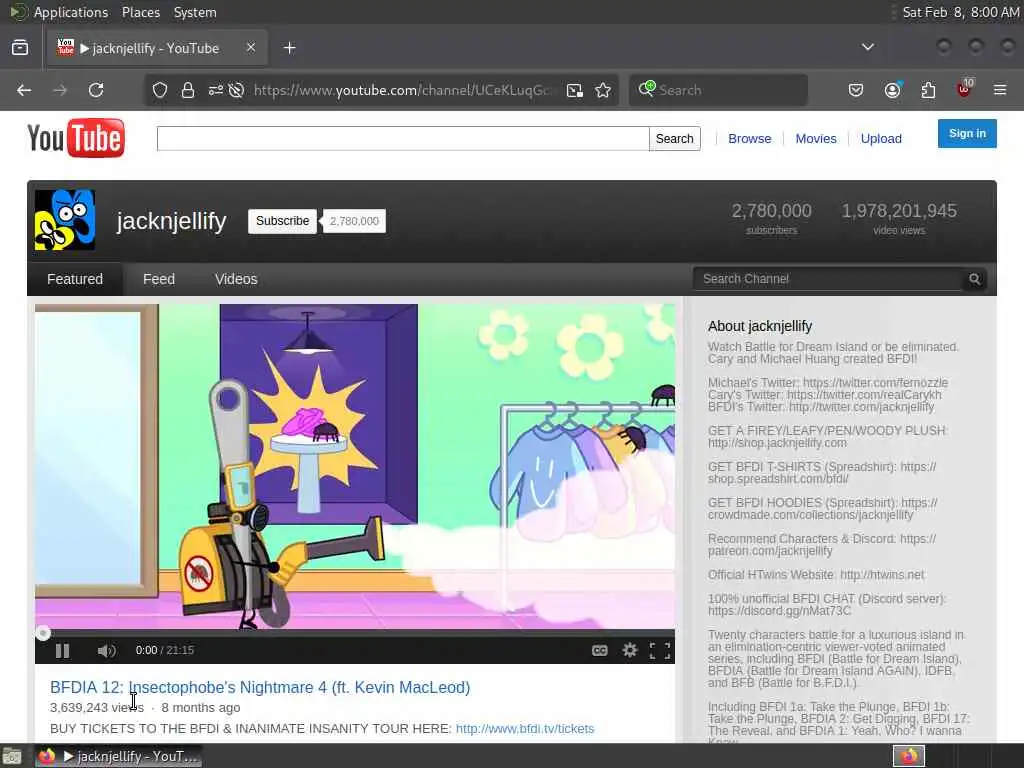Mute the video using the speaker icon
Viewport: 1024px width, 768px height.
tap(106, 650)
